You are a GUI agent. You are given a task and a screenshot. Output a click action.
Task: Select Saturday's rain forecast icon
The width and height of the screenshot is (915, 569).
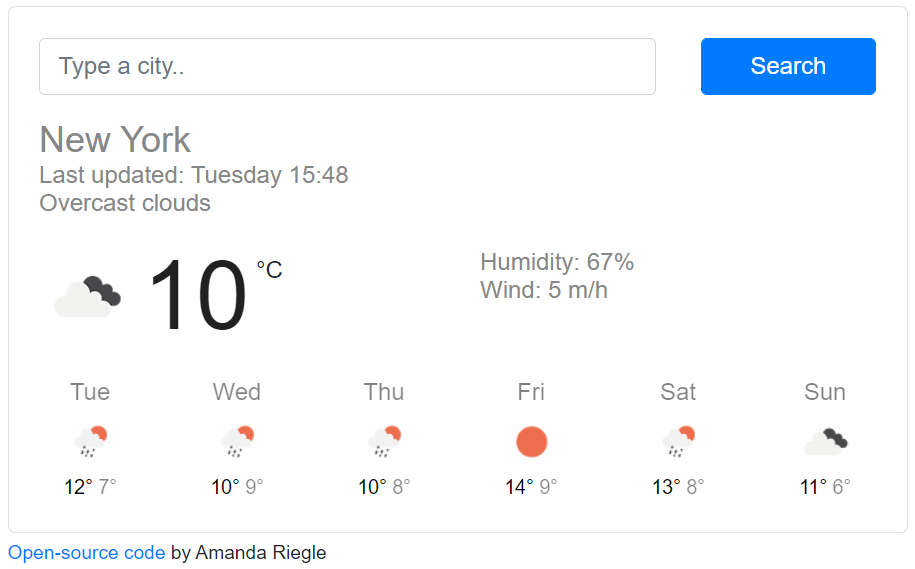click(679, 442)
